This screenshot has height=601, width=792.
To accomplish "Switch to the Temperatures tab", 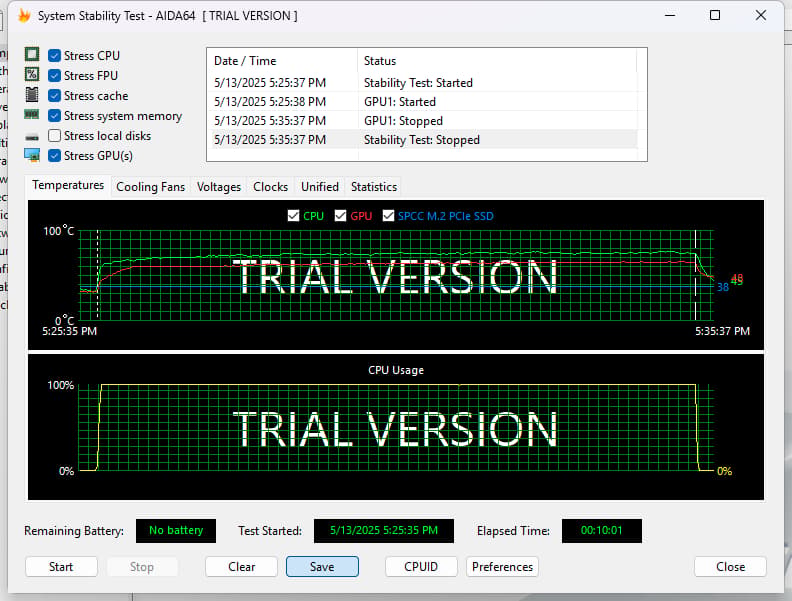I will tap(68, 185).
